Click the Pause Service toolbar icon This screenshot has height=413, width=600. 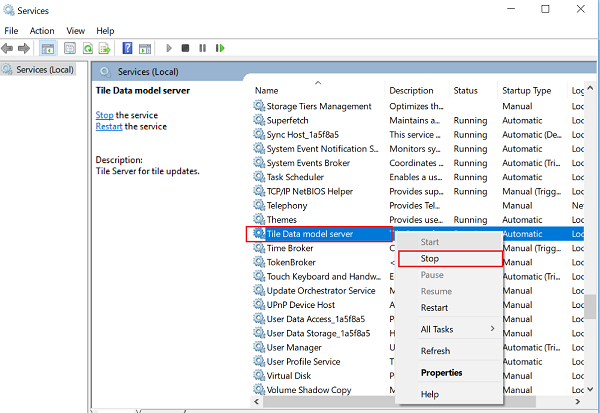(x=202, y=48)
